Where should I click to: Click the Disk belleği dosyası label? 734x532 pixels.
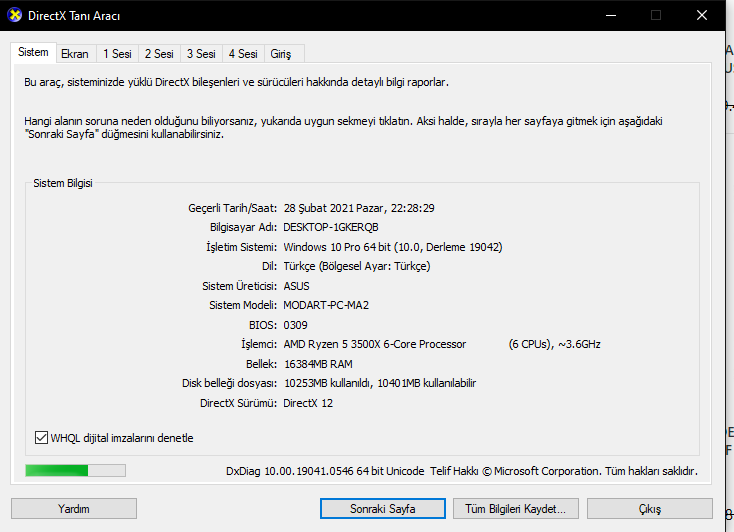click(x=229, y=383)
